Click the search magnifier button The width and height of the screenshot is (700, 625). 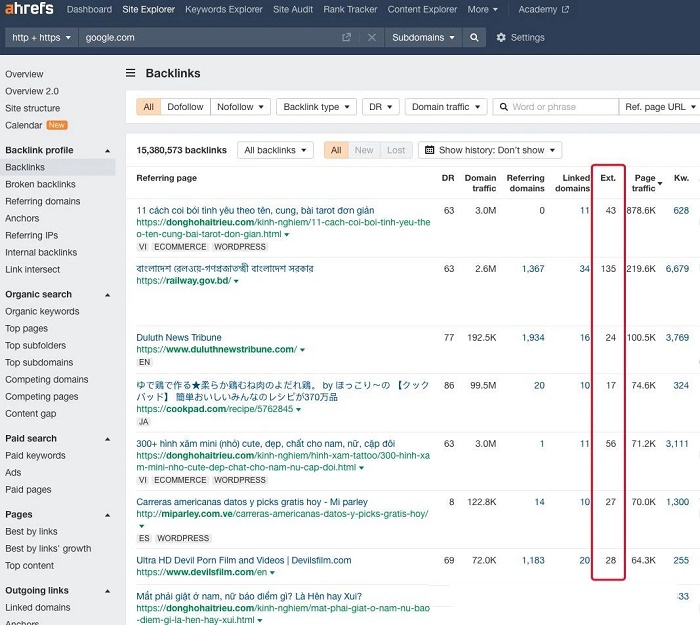(474, 38)
